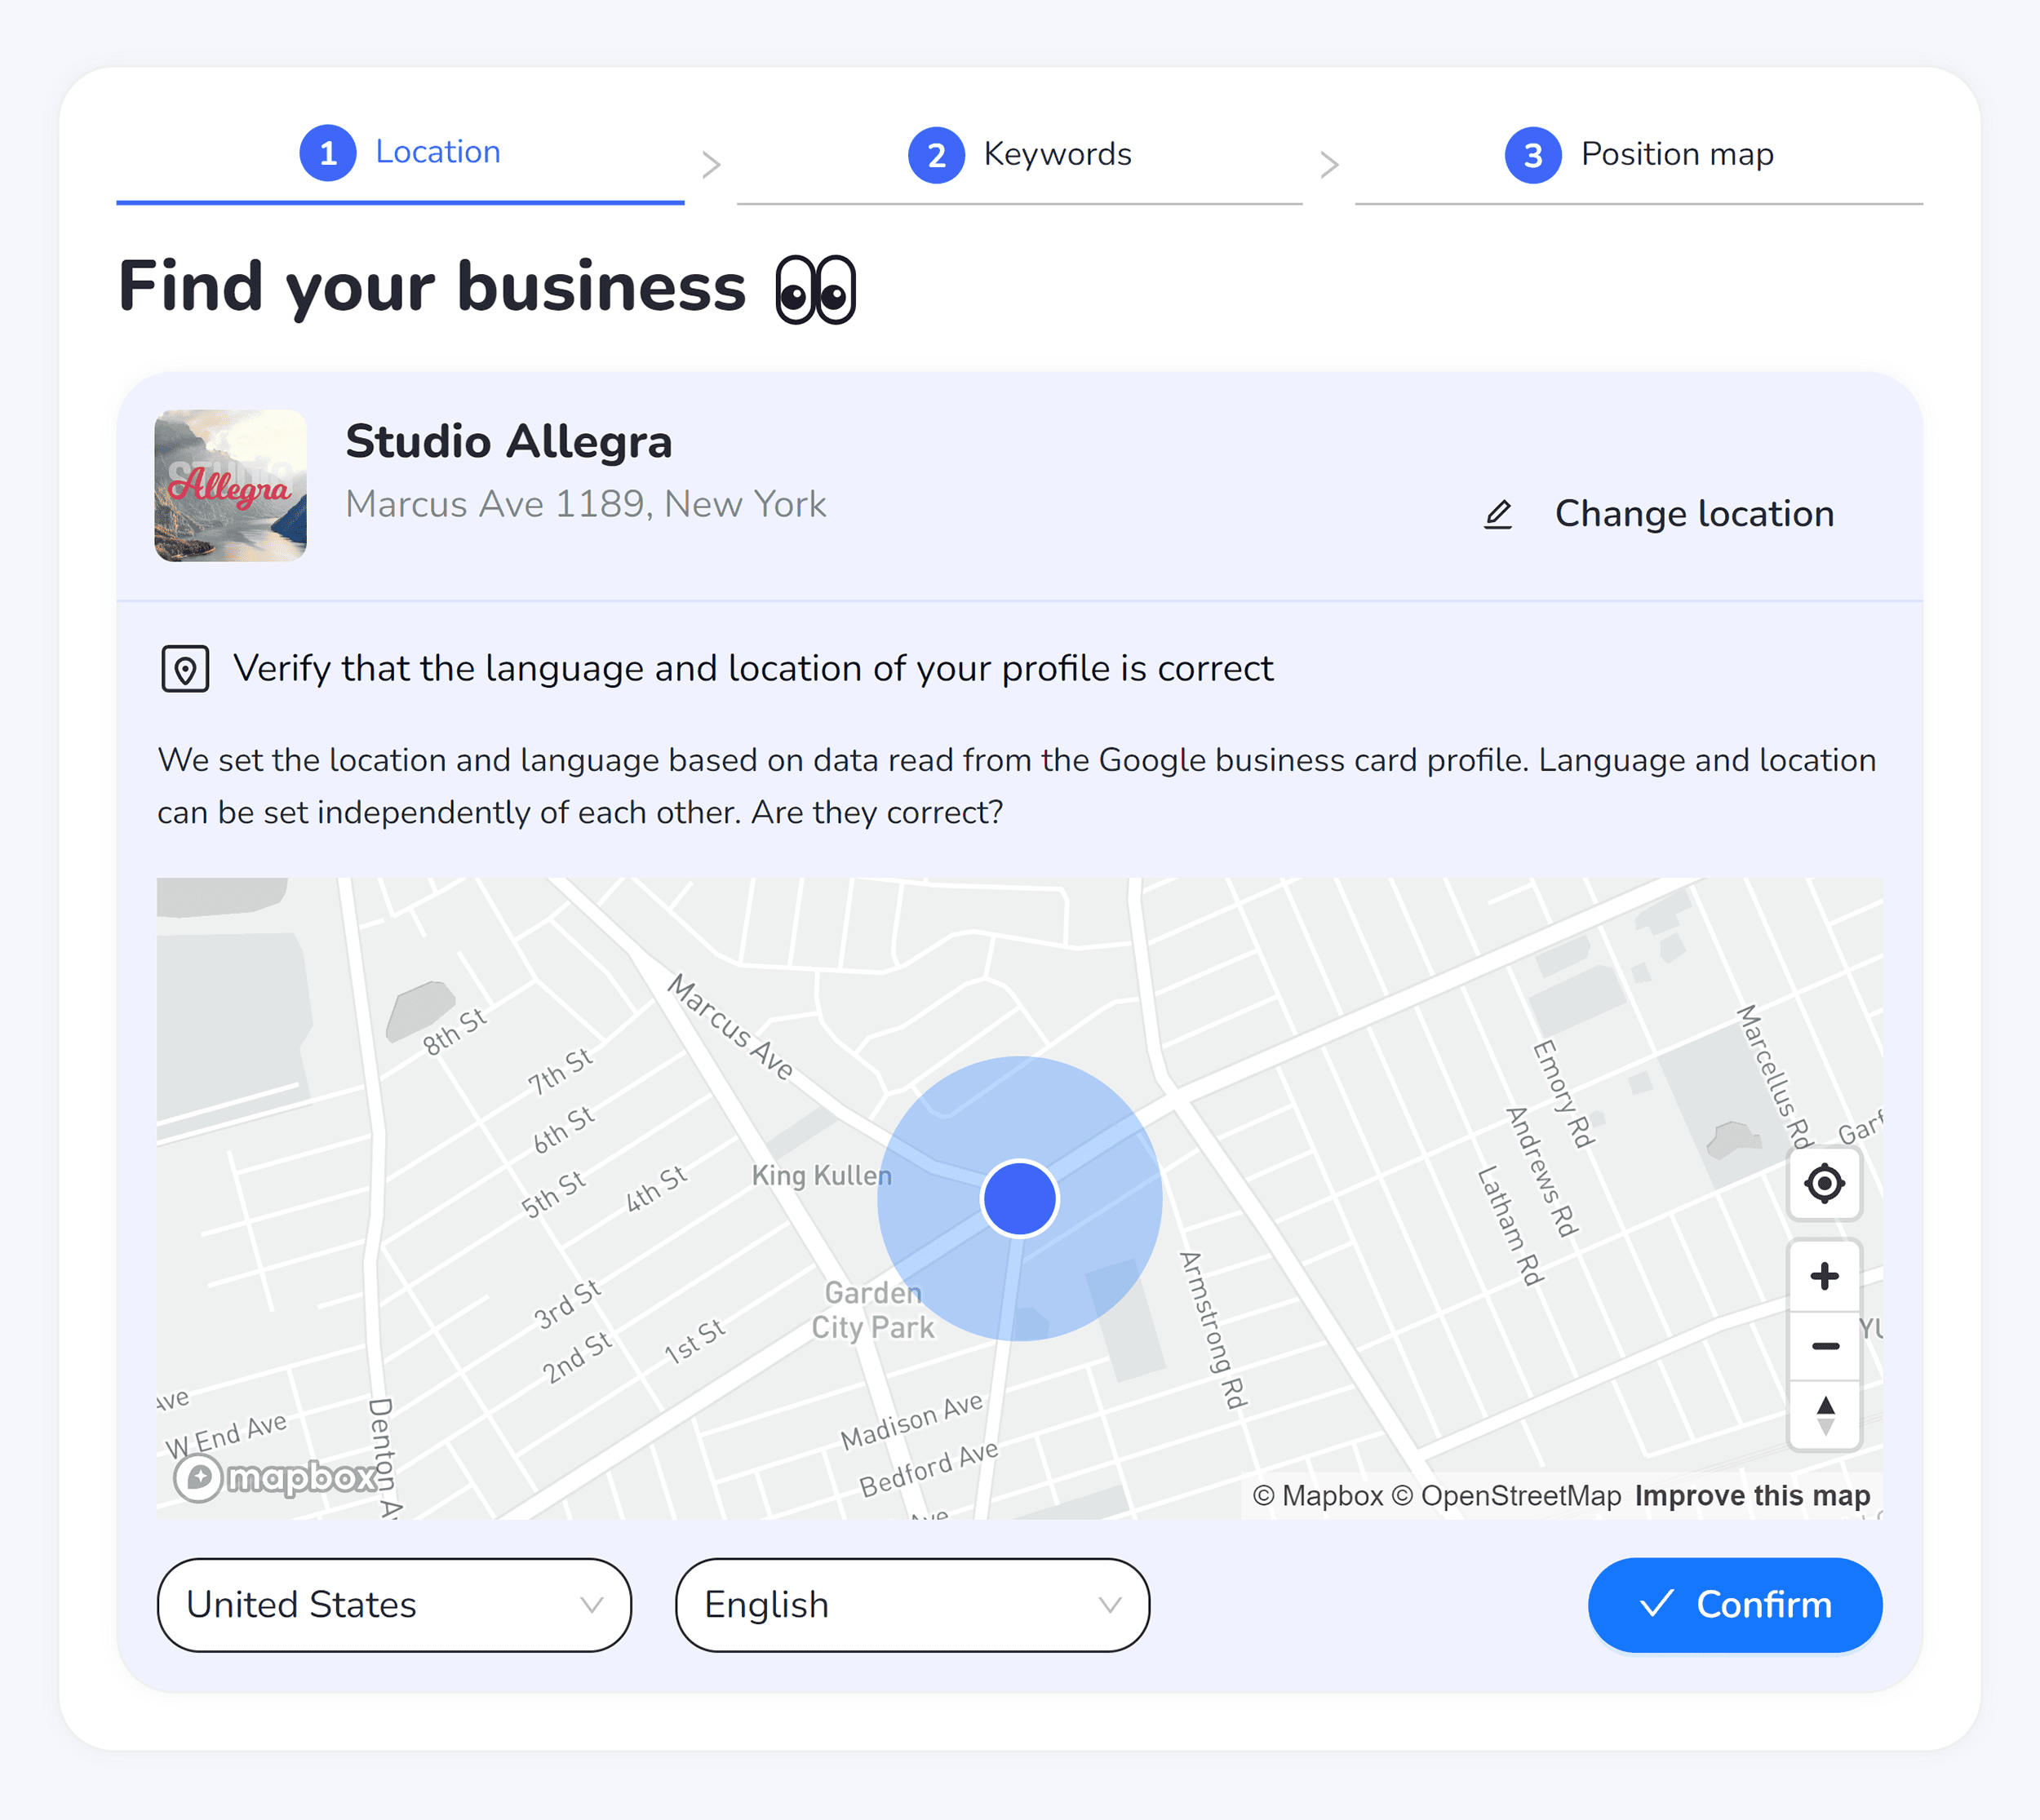The image size is (2040, 1820).
Task: Zoom in using the map plus icon
Action: (x=1825, y=1275)
